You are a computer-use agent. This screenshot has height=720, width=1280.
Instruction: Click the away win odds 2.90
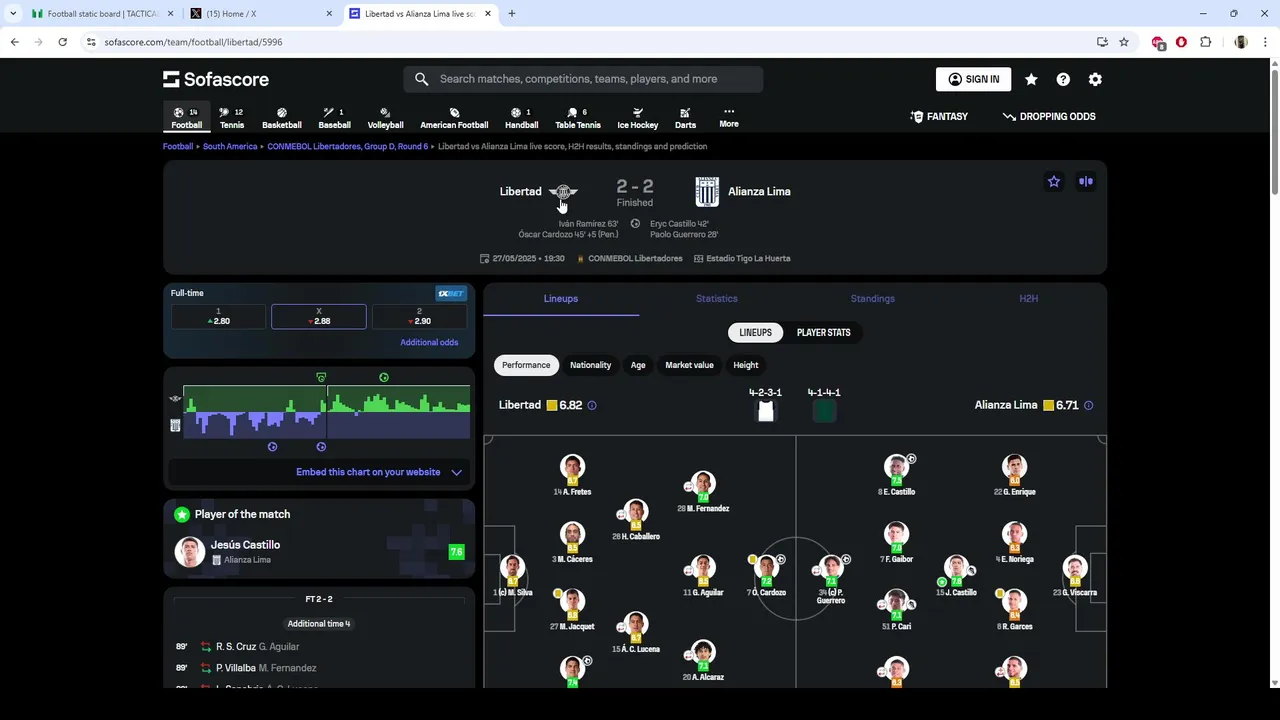419,316
